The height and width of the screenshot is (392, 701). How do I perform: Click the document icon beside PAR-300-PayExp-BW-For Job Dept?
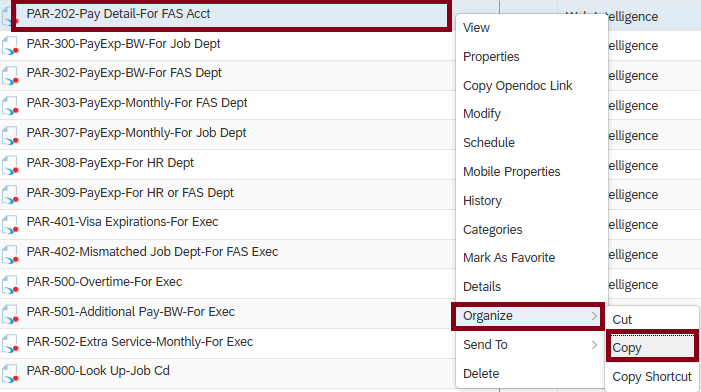pyautogui.click(x=10, y=46)
